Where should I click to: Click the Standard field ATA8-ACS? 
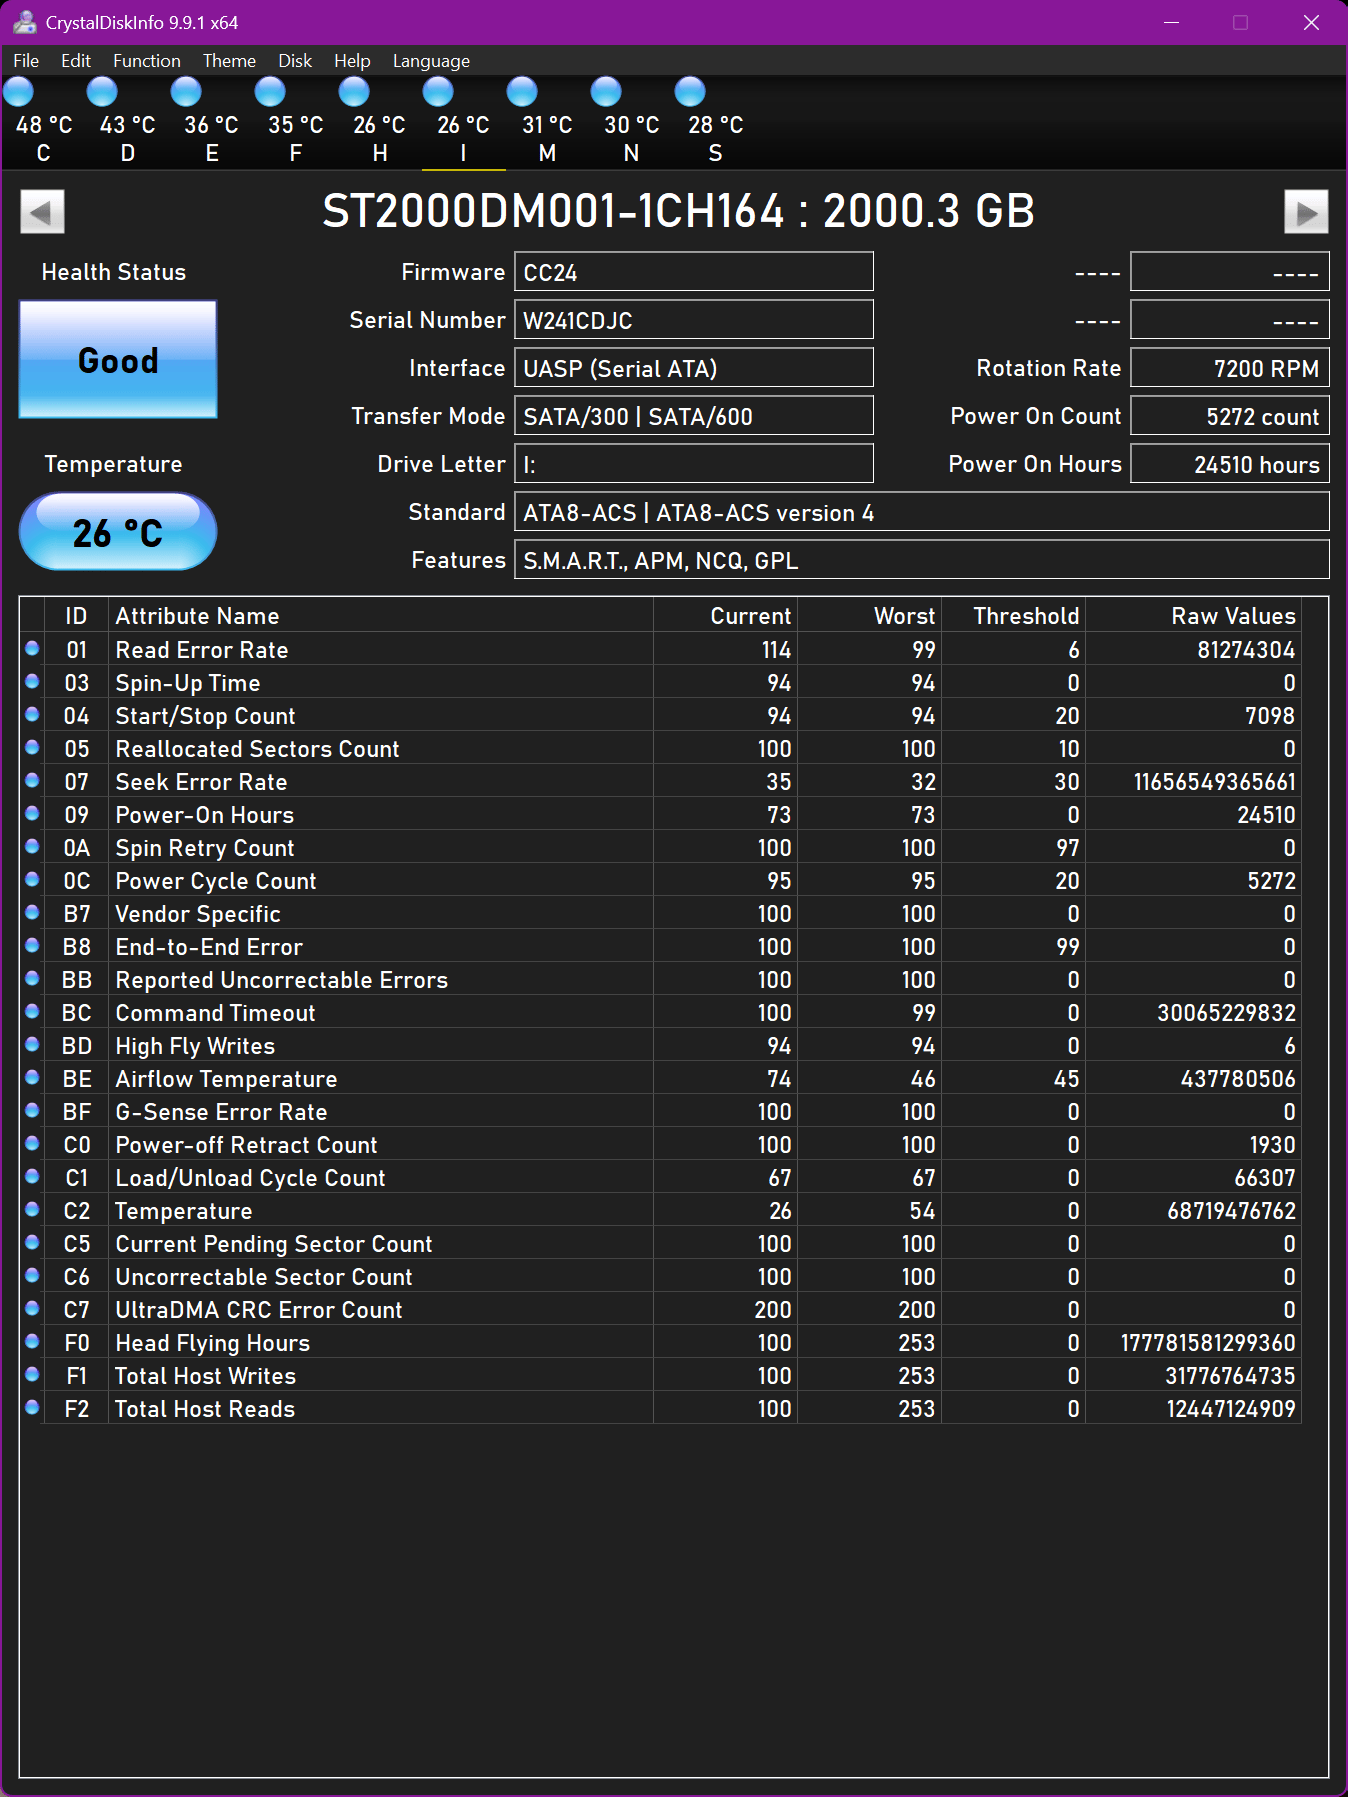coord(922,512)
